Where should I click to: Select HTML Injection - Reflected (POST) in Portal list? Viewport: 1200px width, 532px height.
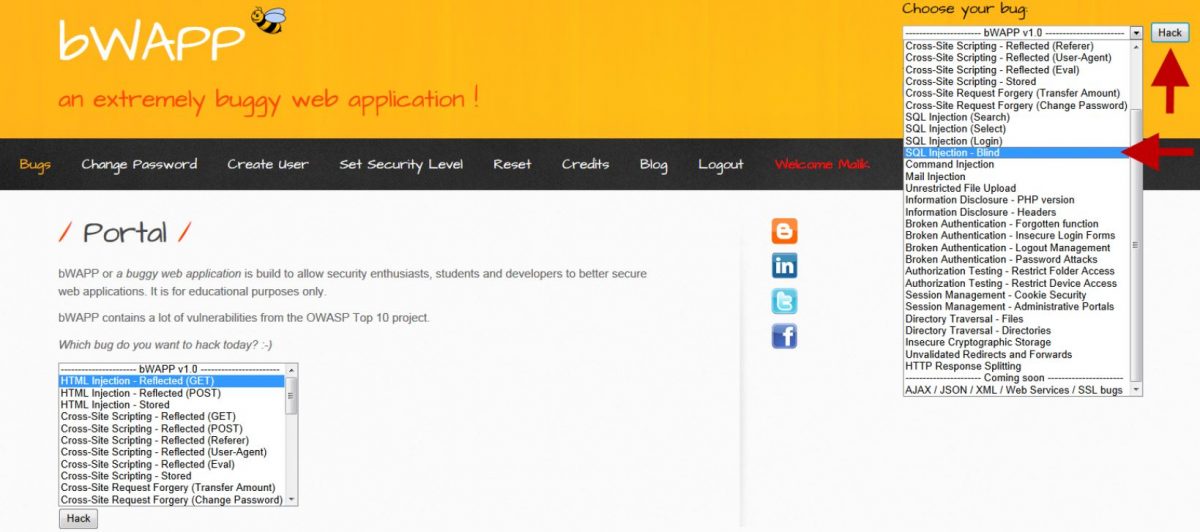[x=171, y=393]
